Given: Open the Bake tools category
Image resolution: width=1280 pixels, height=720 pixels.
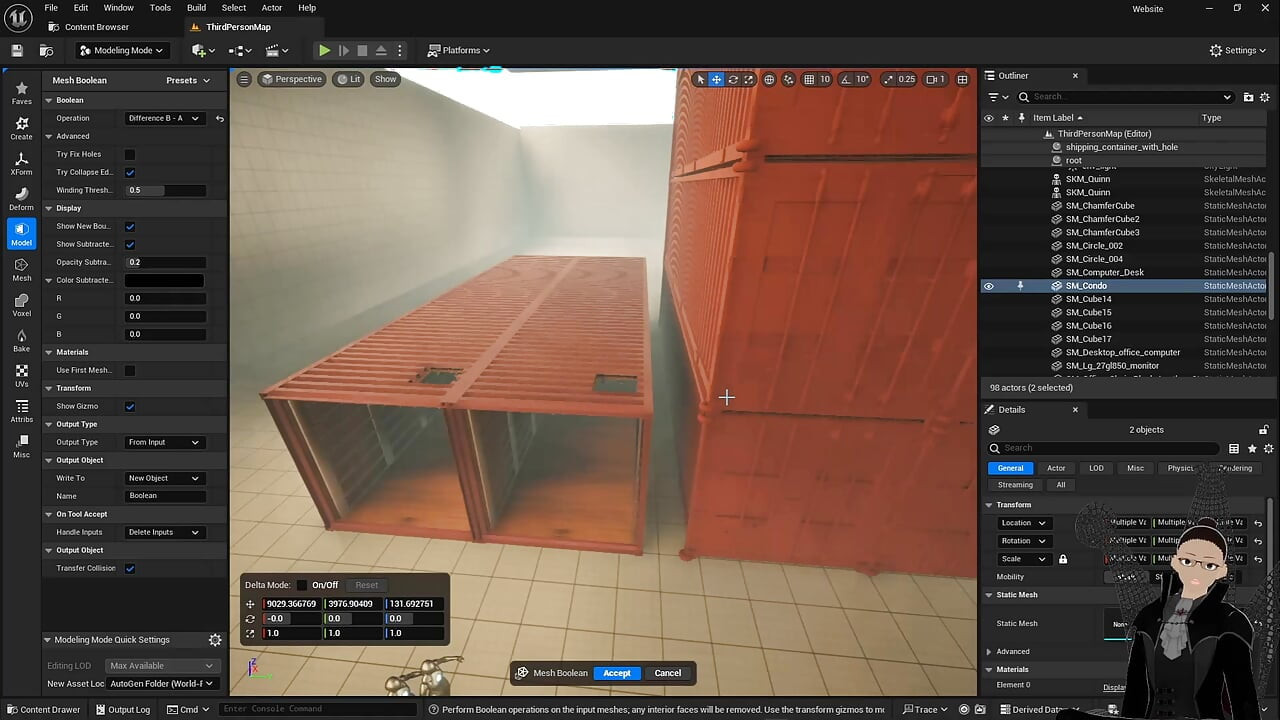Looking at the screenshot, I should 21,341.
